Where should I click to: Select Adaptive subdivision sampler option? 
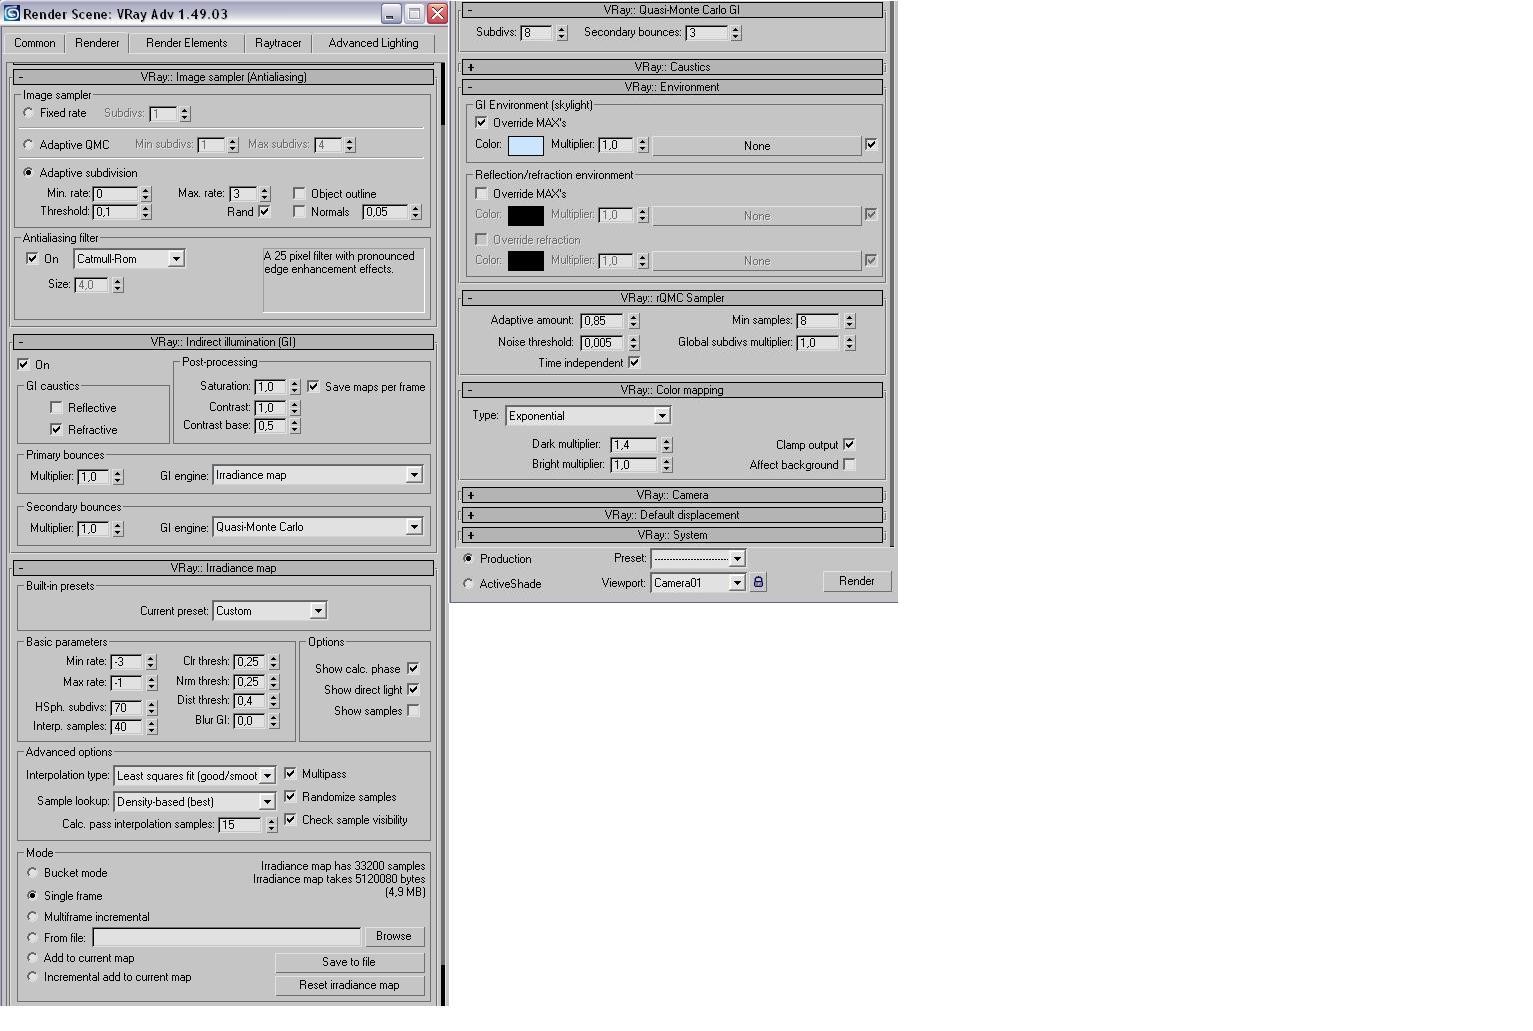(29, 173)
